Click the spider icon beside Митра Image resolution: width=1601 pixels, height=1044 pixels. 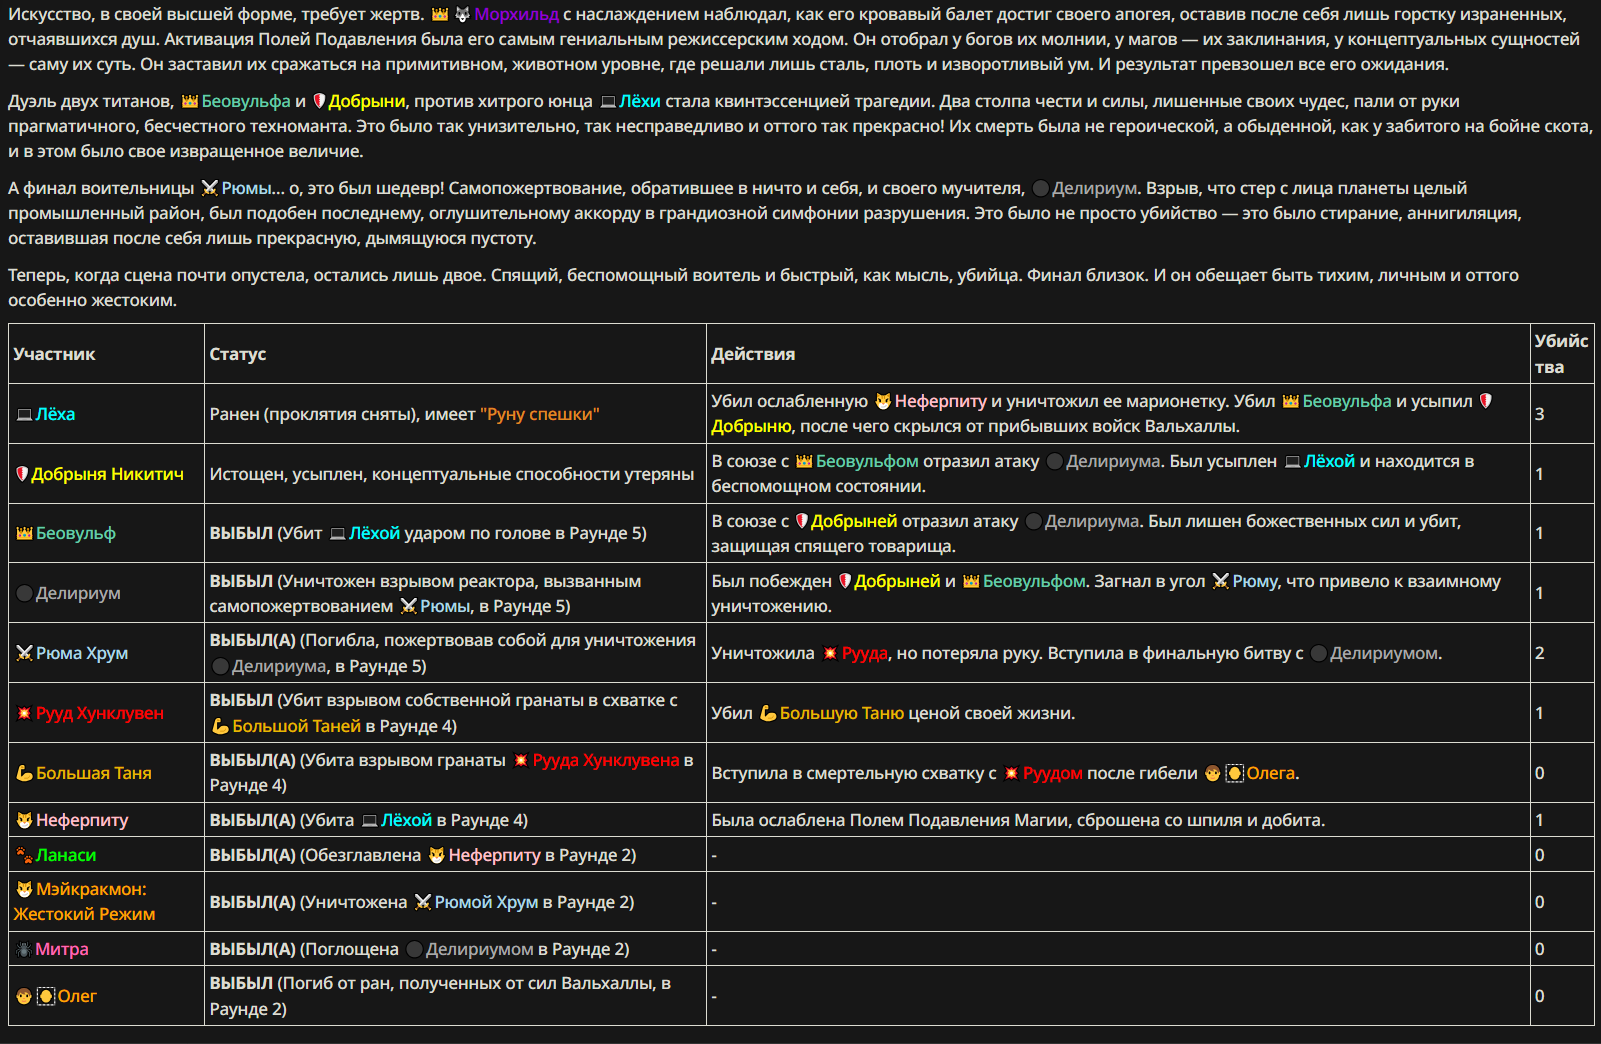click(x=24, y=949)
